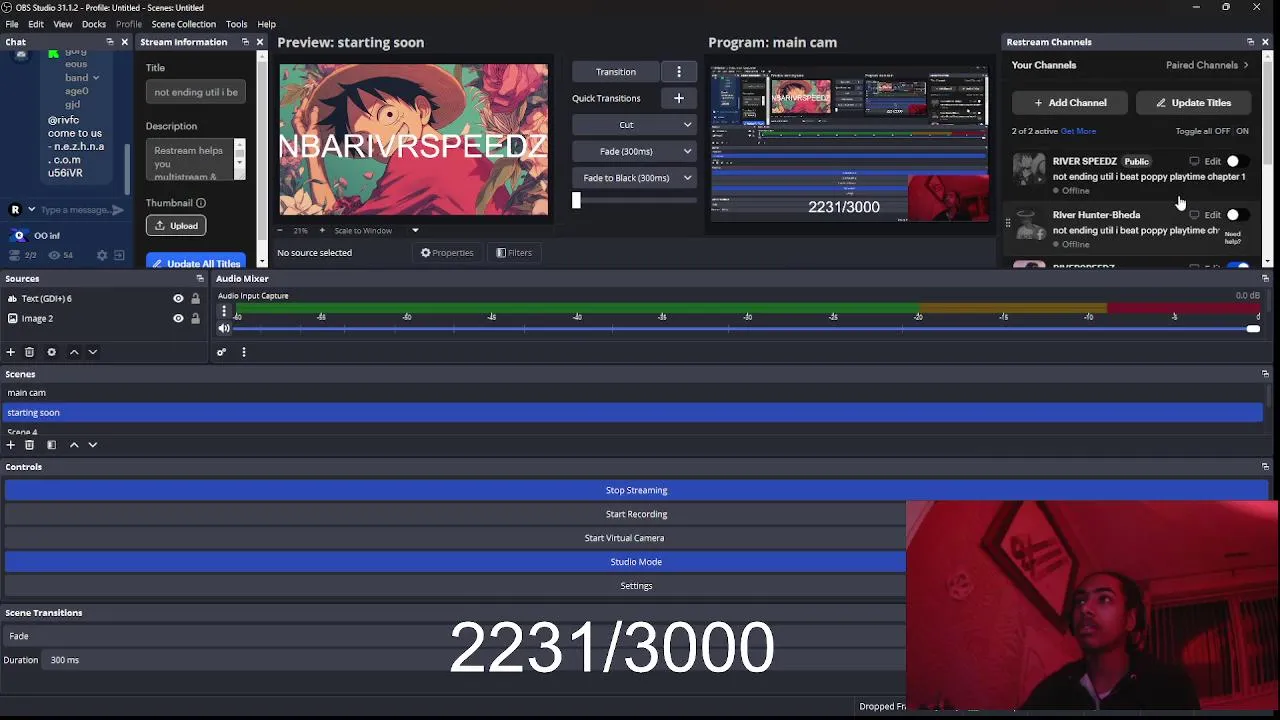Viewport: 1280px width, 720px height.
Task: Open Audio Mixer bottom three-dot menu
Action: point(243,352)
